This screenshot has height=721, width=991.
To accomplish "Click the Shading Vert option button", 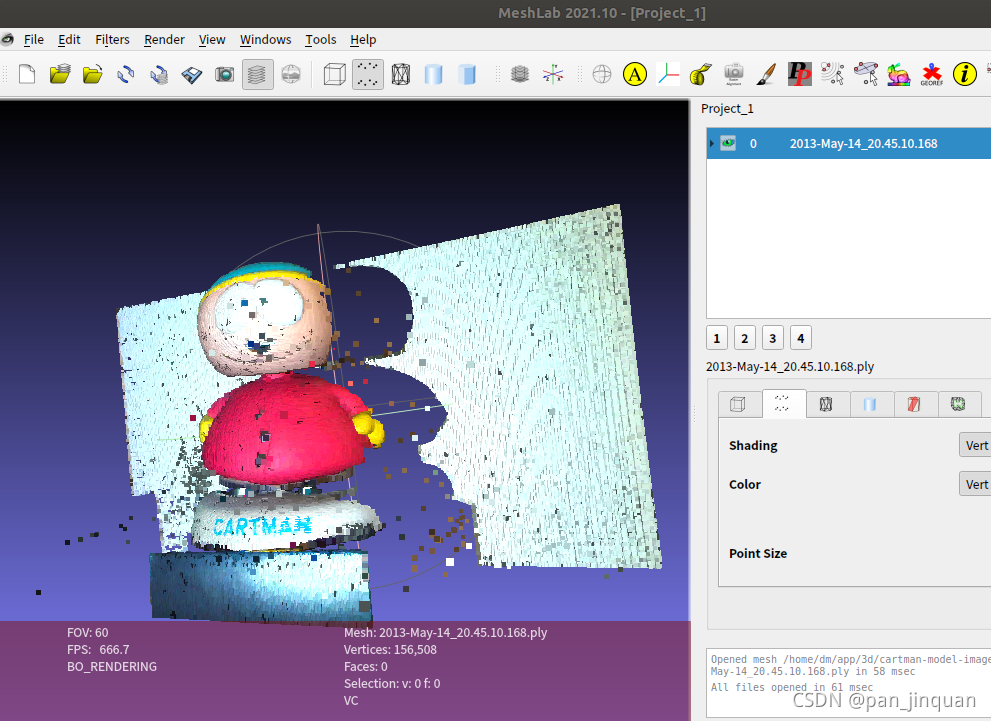I will pyautogui.click(x=975, y=445).
